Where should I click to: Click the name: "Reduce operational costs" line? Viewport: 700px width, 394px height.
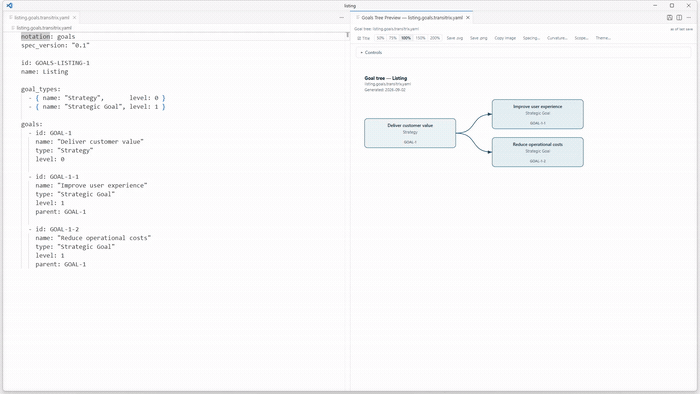click(93, 238)
